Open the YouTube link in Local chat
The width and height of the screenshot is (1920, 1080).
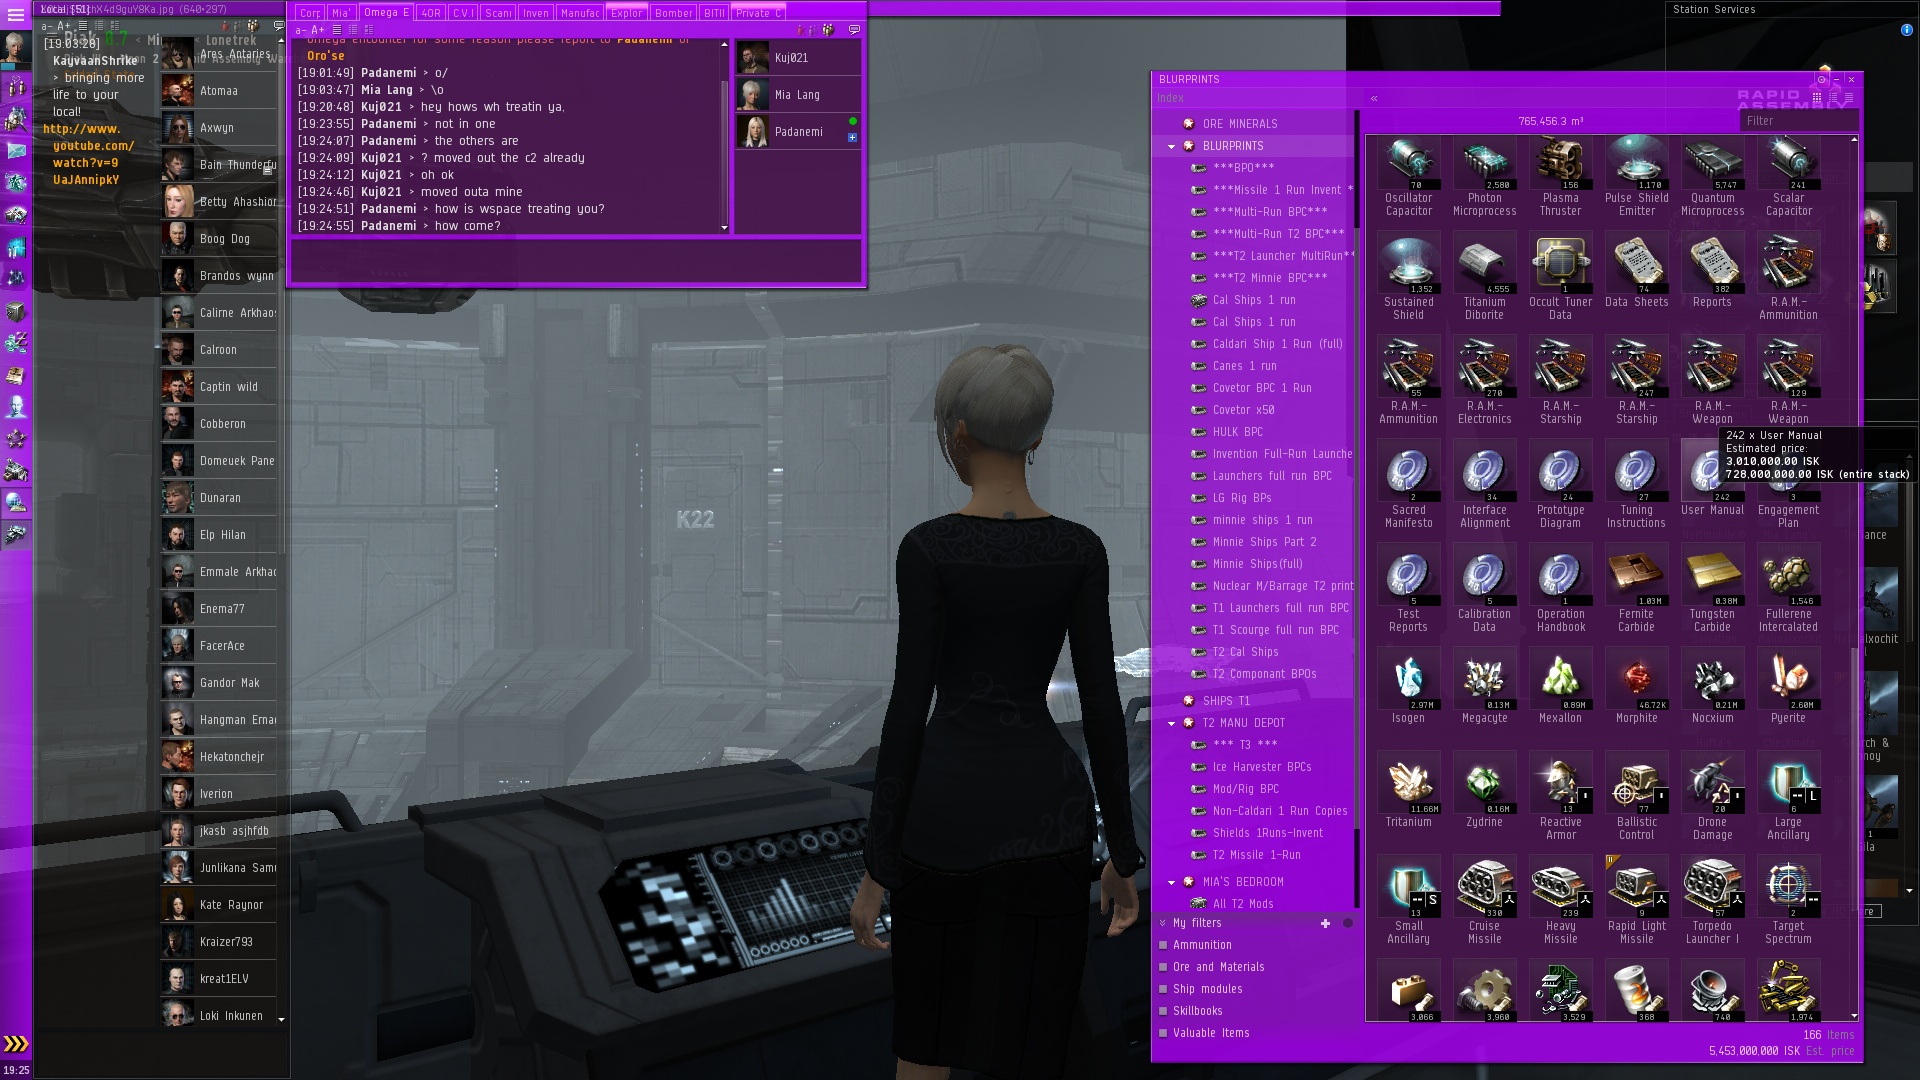click(92, 146)
